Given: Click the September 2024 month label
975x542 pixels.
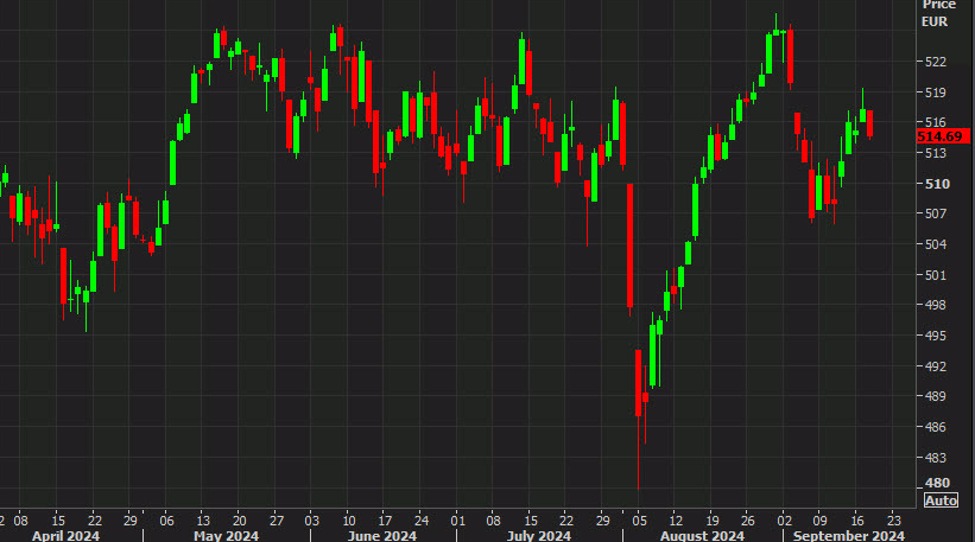Looking at the screenshot, I should pyautogui.click(x=849, y=536).
